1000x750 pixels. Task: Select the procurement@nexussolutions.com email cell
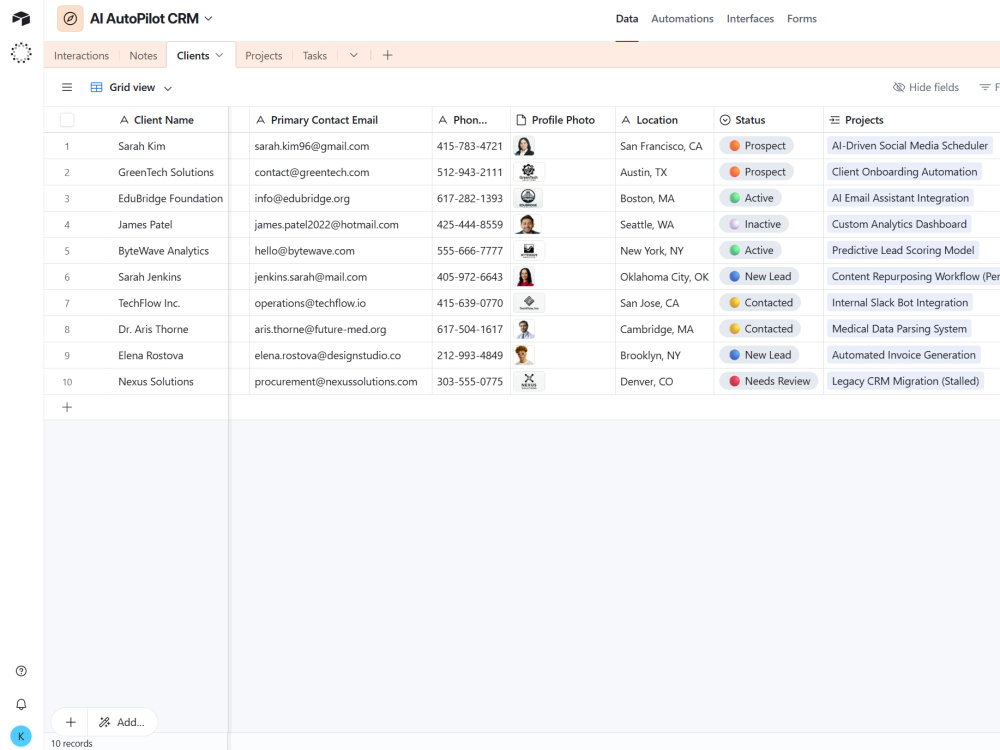coord(341,381)
